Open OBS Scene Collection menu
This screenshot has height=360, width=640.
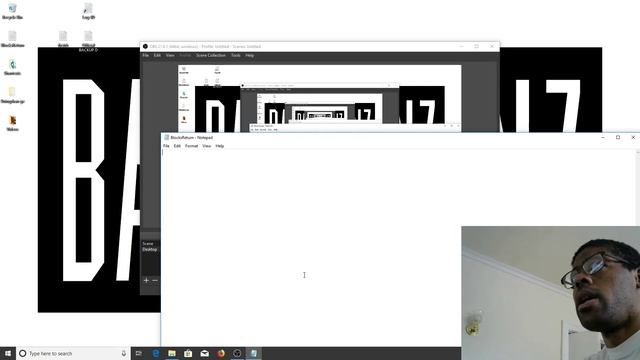point(211,55)
